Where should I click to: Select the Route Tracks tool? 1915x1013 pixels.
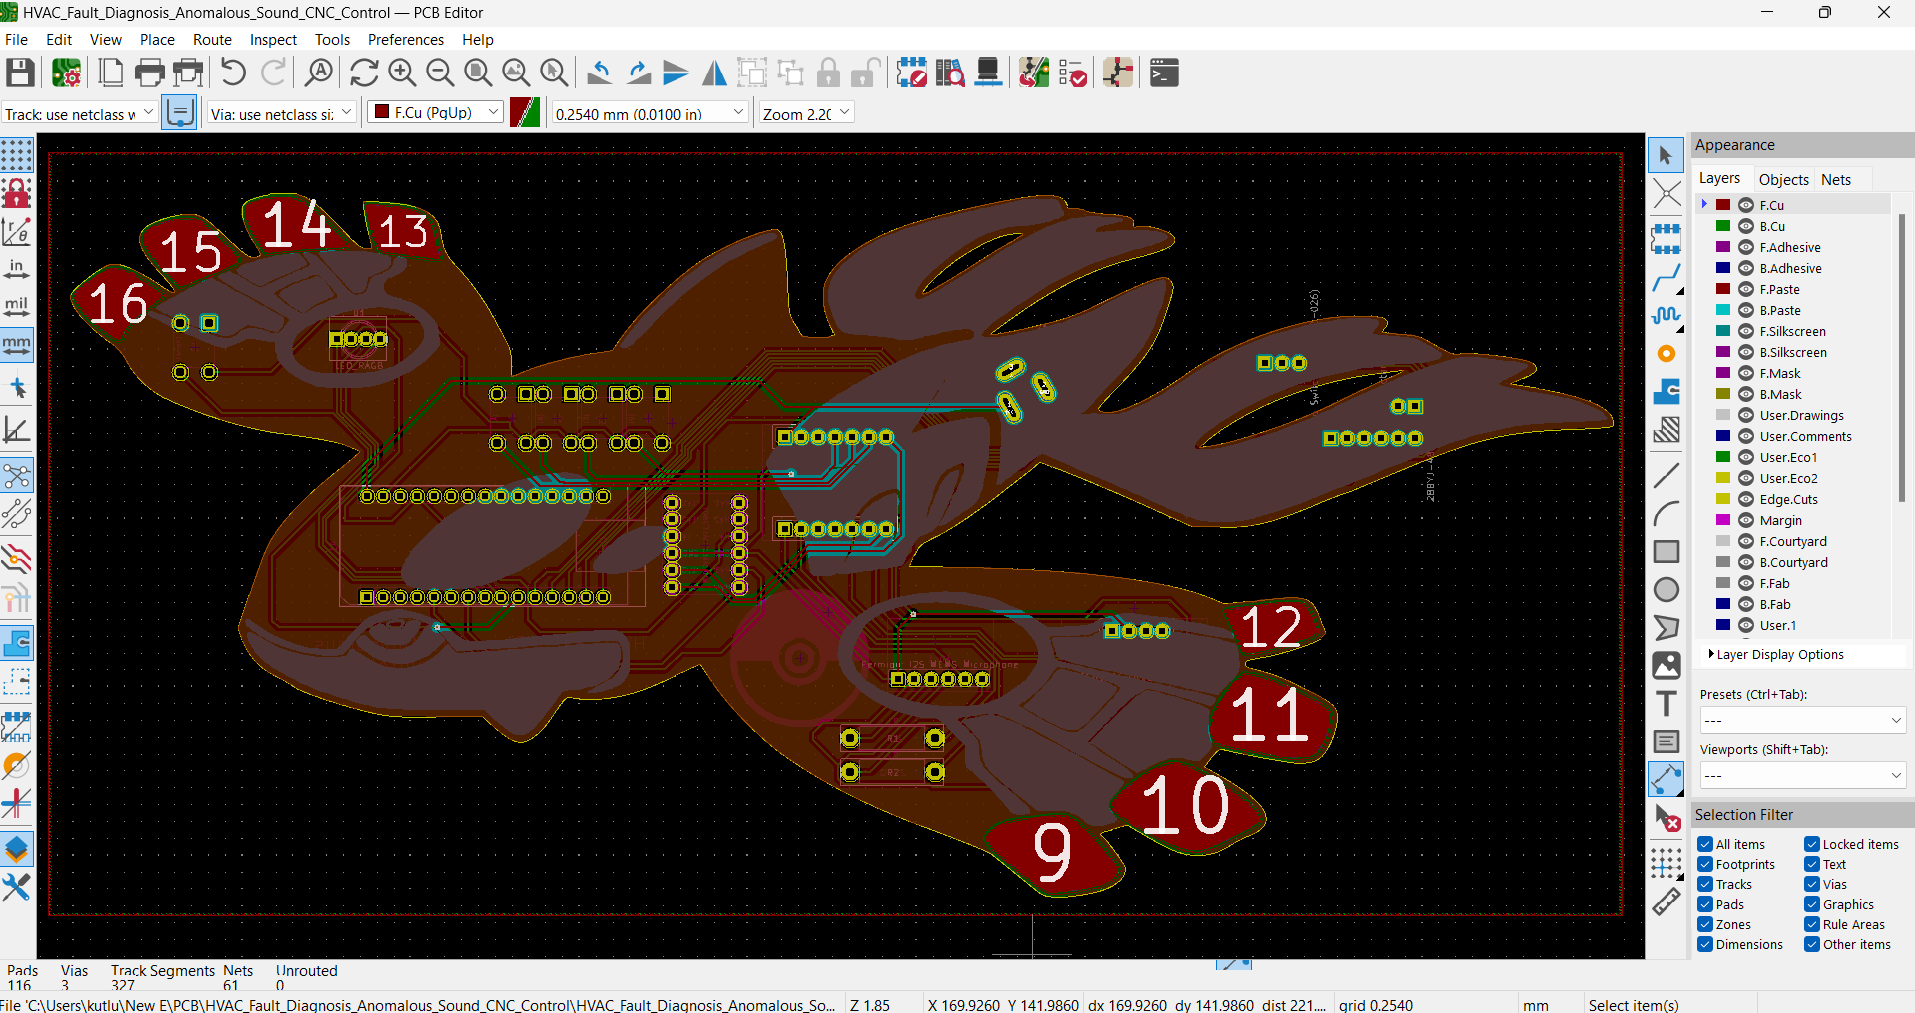click(x=1667, y=279)
